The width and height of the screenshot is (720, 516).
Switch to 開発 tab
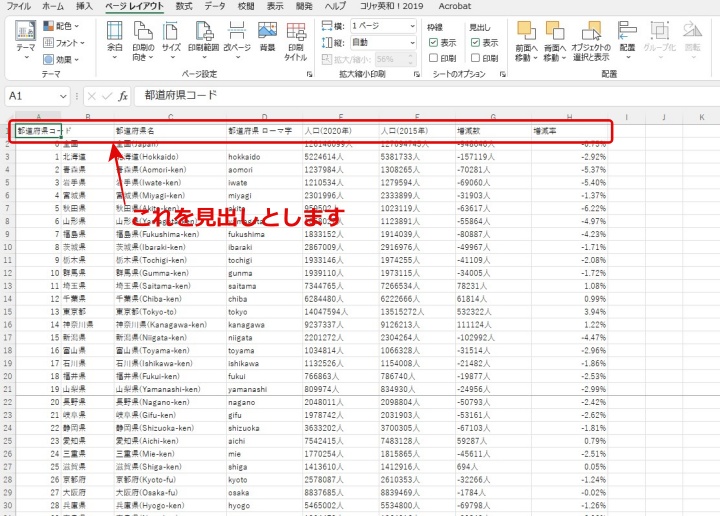[304, 6]
